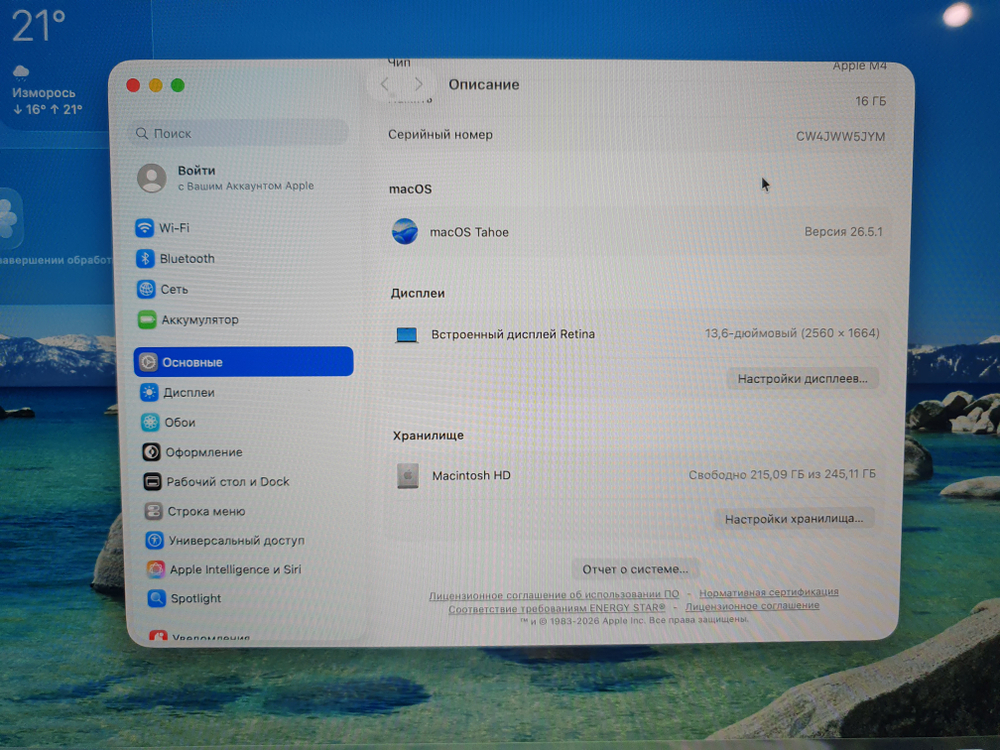Click the serial number CW4JWW5JYM
This screenshot has width=1000, height=750.
pos(840,136)
